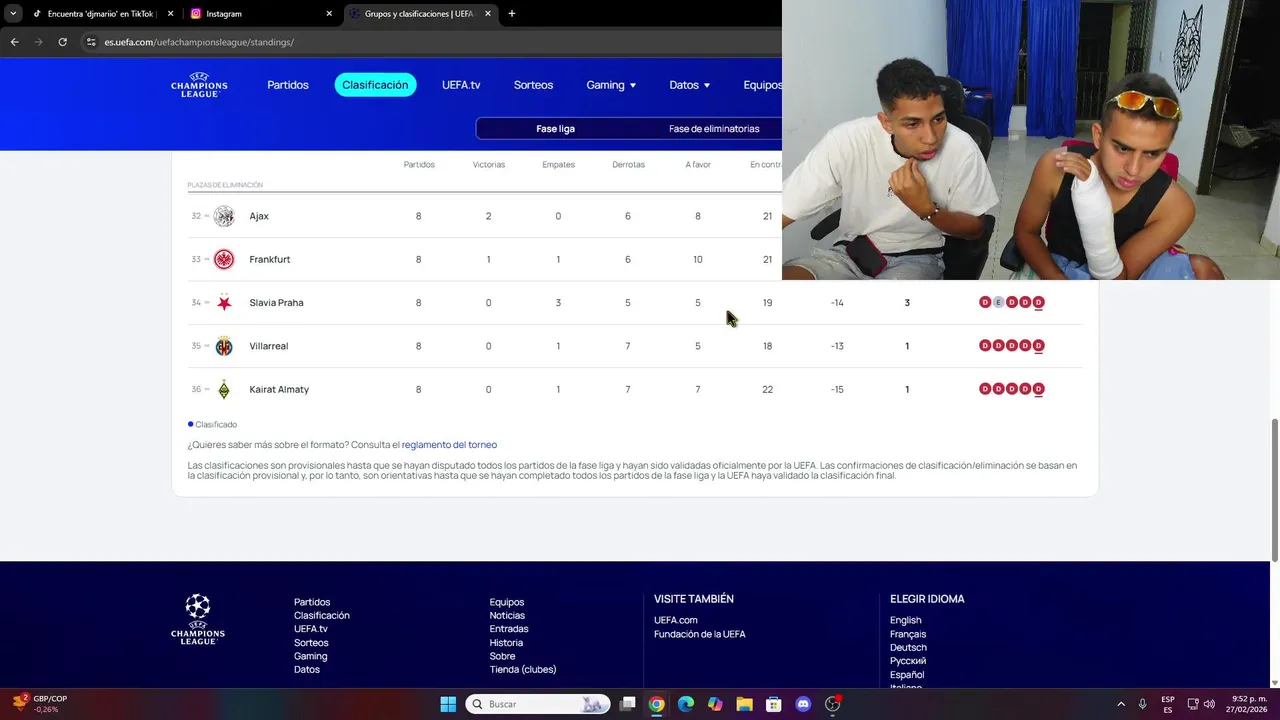Open Microsoft Edge from the taskbar
Screen dimensions: 1280x720
686,704
